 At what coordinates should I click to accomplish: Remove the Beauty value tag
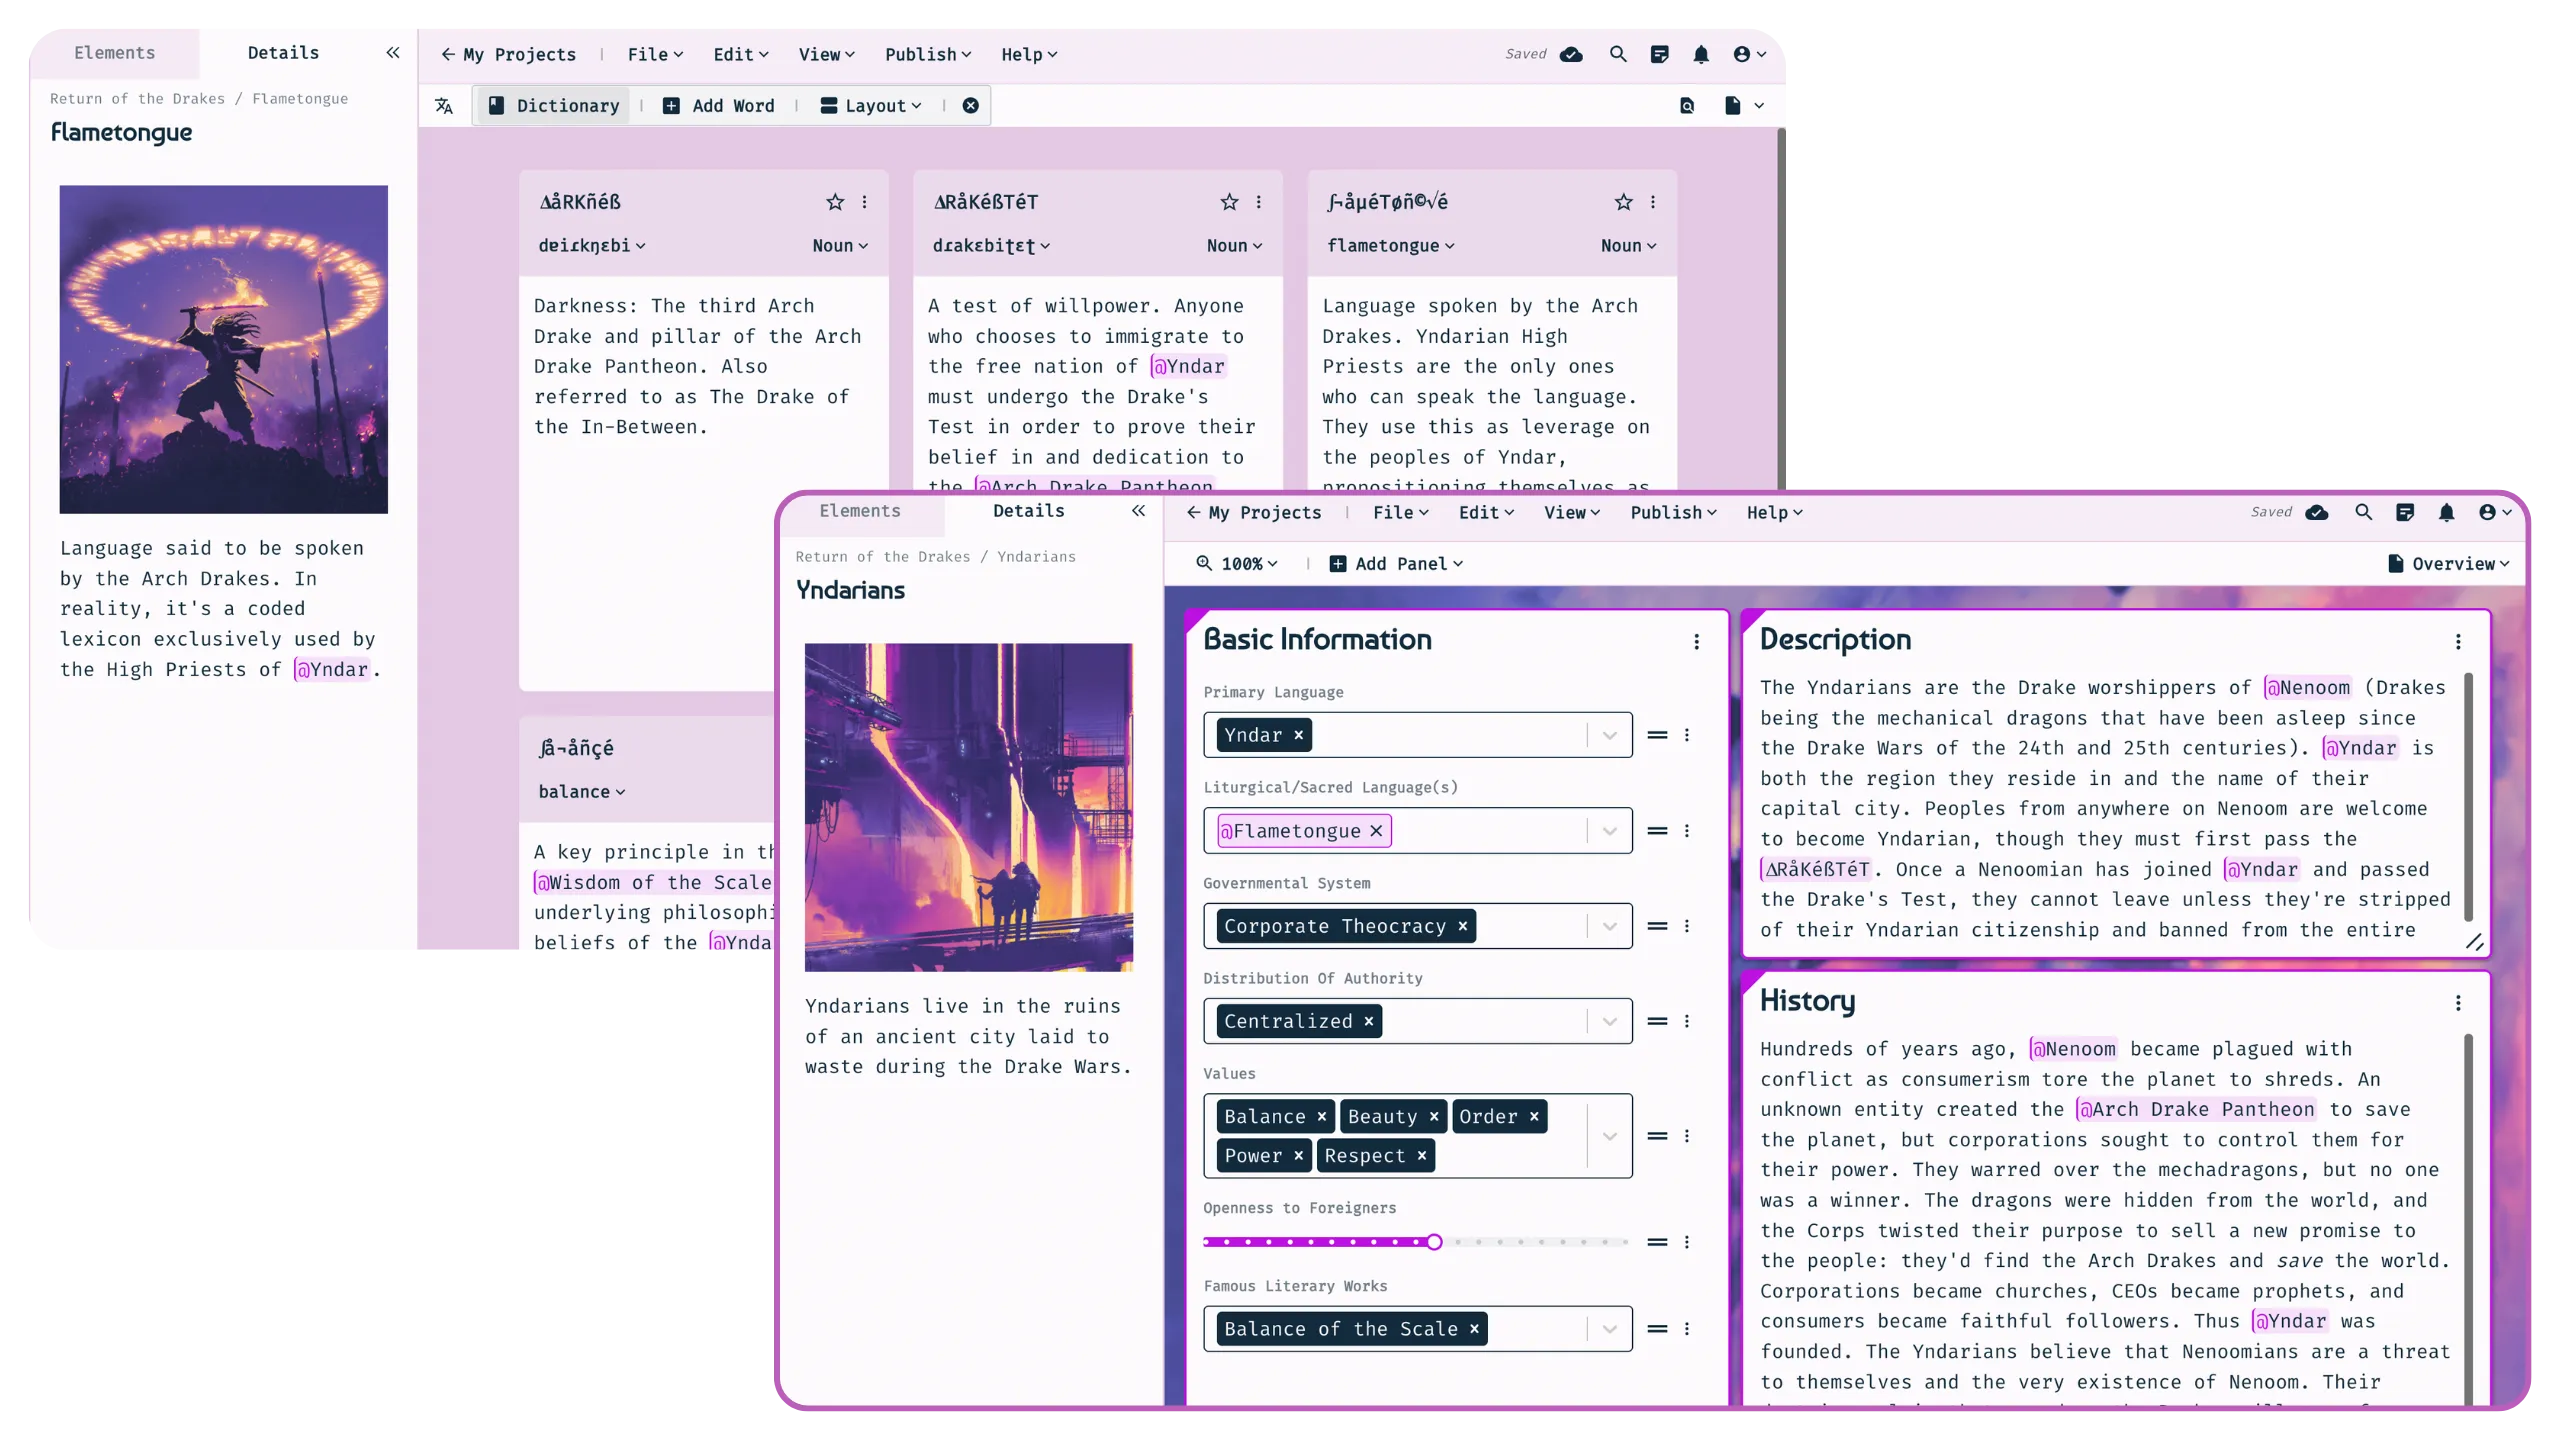[x=1434, y=1116]
